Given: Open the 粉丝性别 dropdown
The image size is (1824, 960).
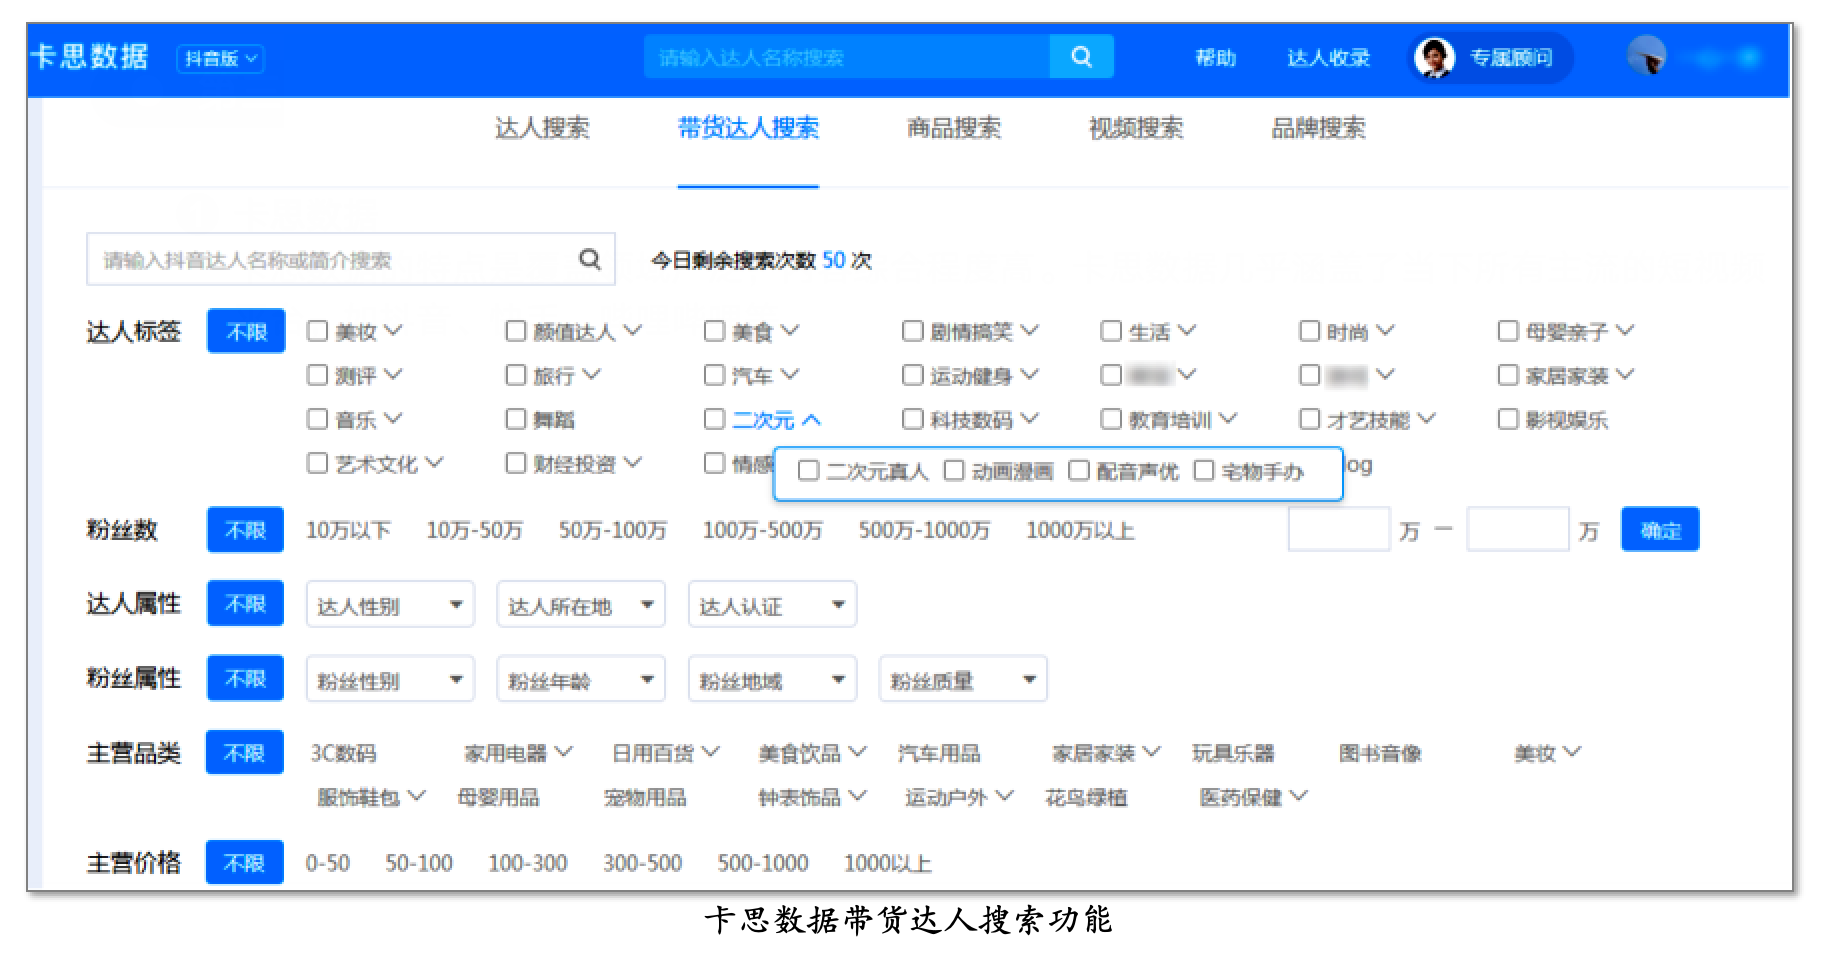Looking at the screenshot, I should pos(390,680).
